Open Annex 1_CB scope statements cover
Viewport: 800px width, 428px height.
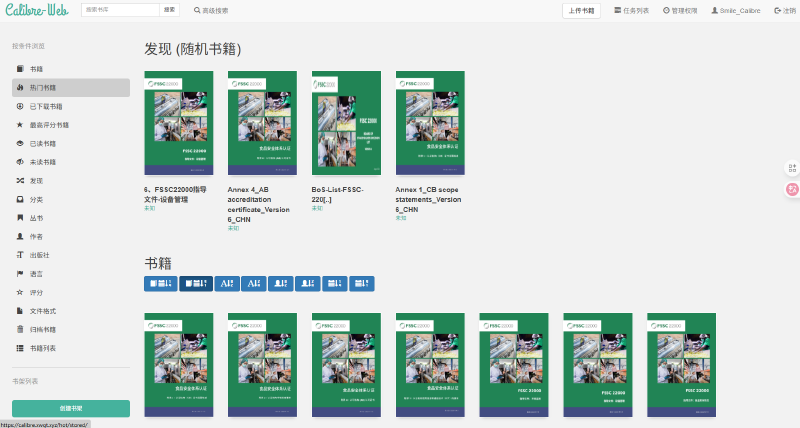[x=430, y=123]
